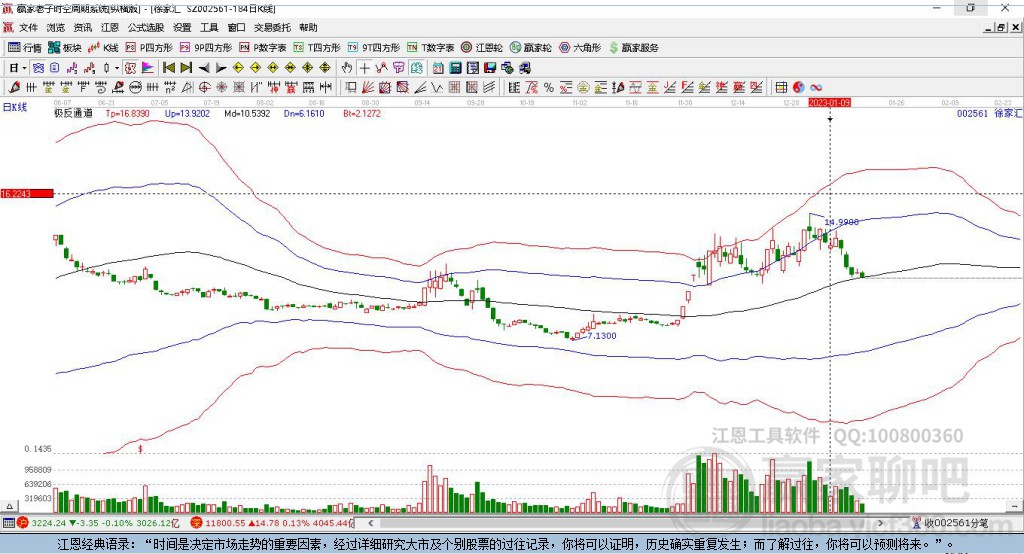Click the yin-yang icon in drawing toolbar

(798, 87)
